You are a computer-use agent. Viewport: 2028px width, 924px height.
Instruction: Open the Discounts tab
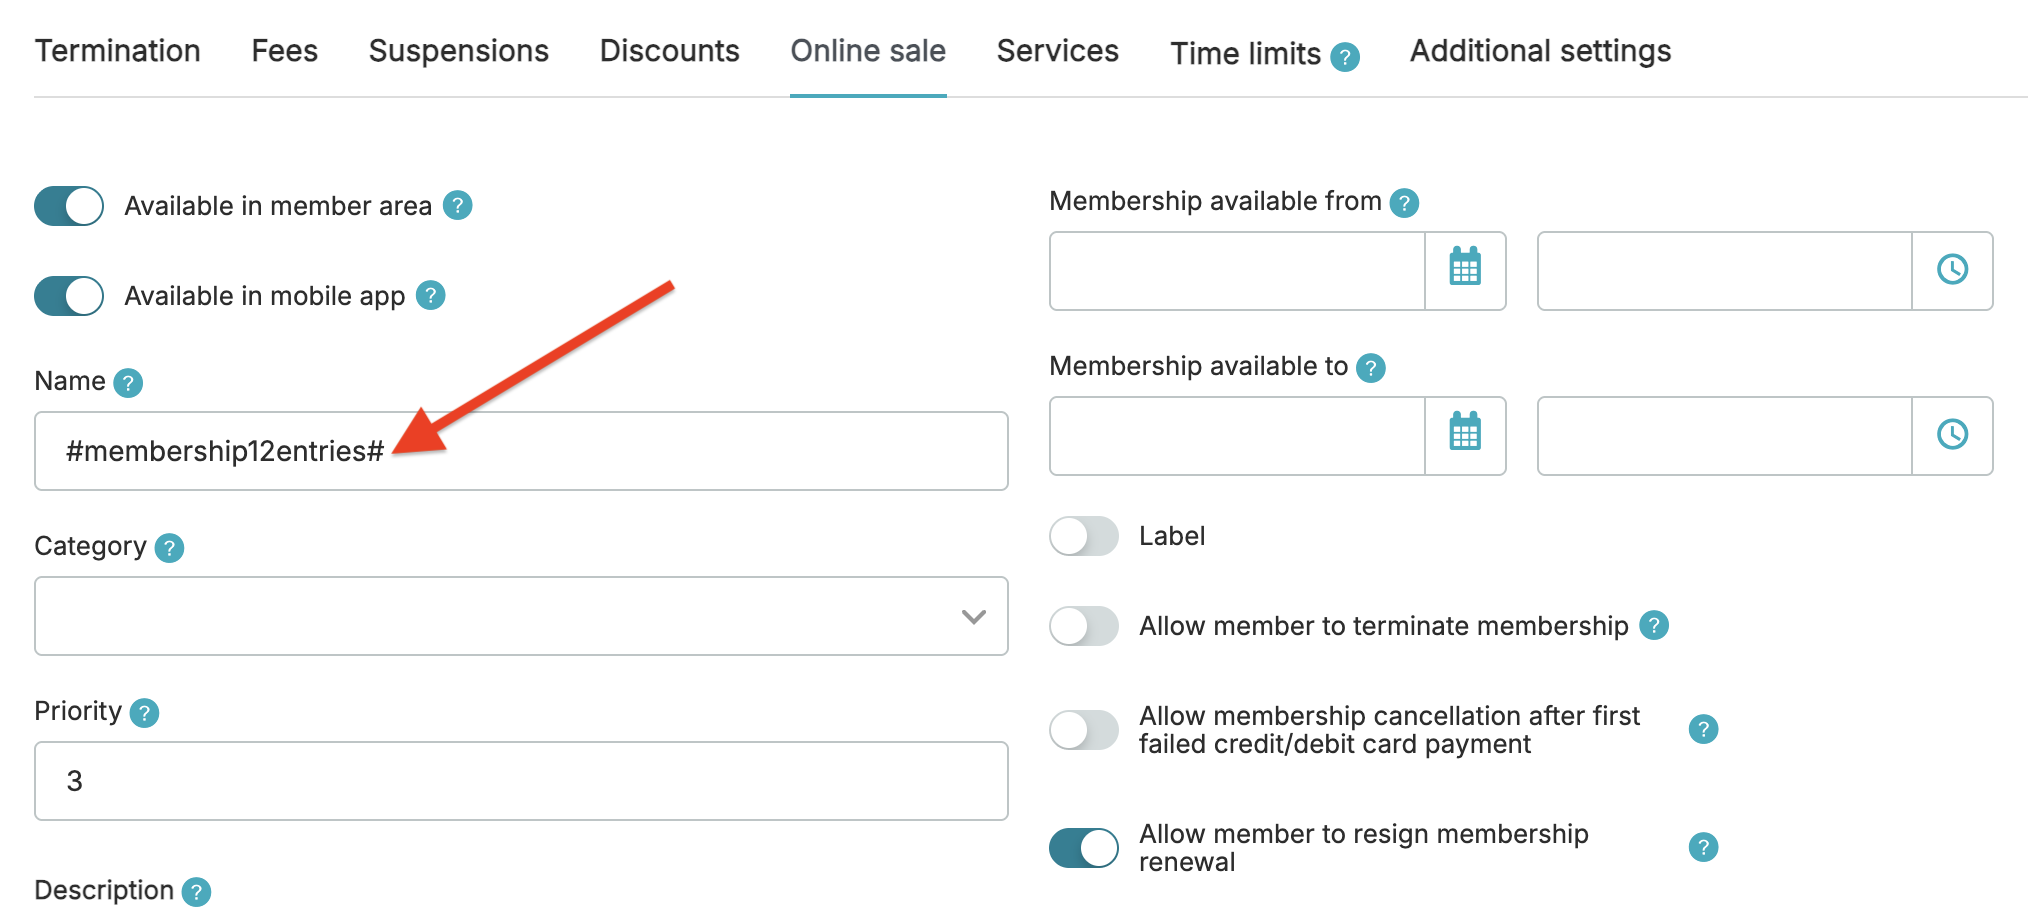[x=669, y=51]
